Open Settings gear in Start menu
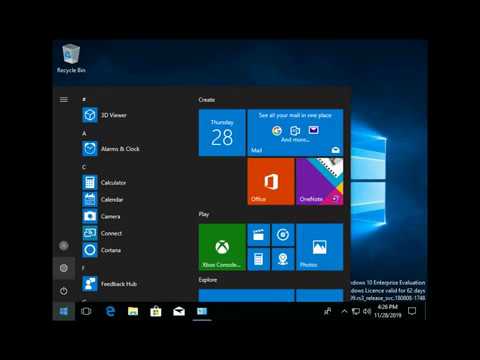Viewport: 480px width, 360px height. point(64,268)
